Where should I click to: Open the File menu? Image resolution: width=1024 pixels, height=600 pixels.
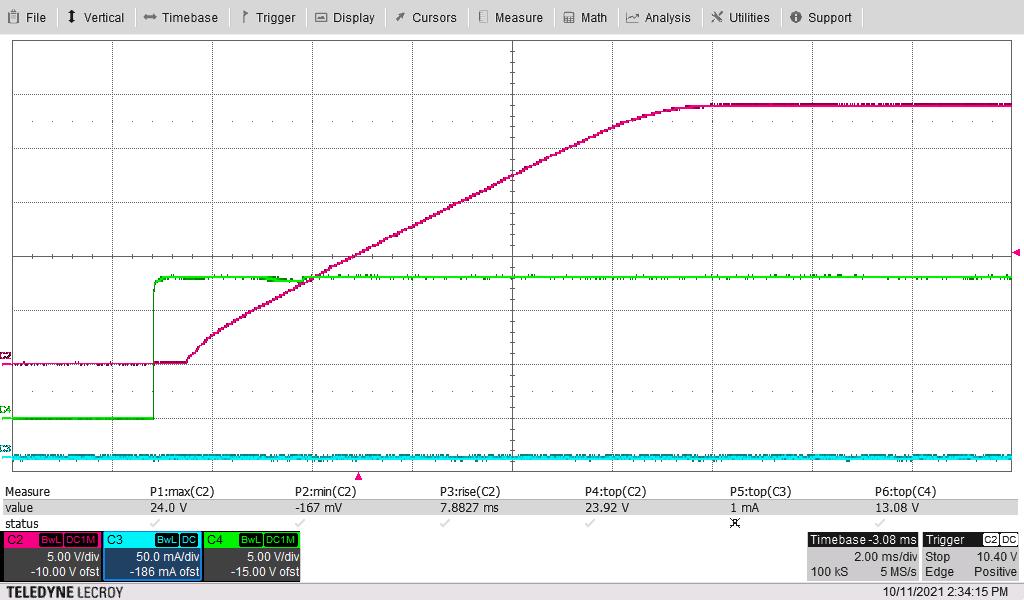pyautogui.click(x=27, y=17)
